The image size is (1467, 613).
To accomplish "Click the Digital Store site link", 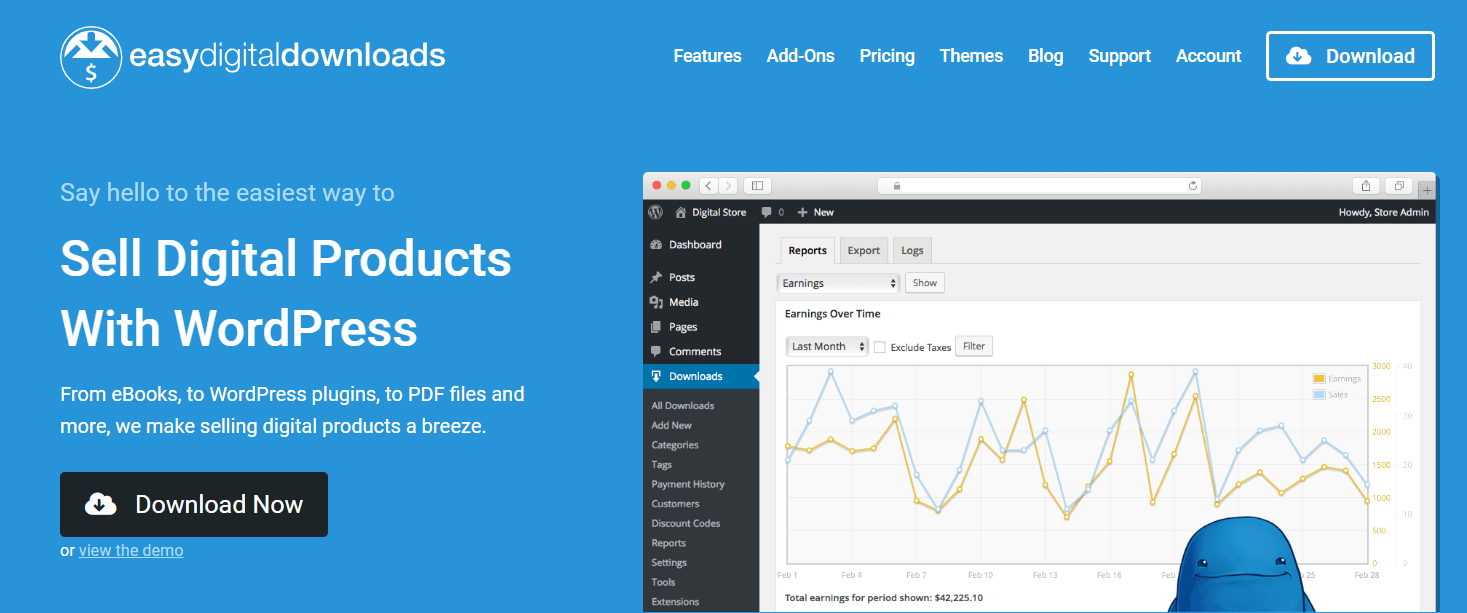I will click(x=719, y=212).
